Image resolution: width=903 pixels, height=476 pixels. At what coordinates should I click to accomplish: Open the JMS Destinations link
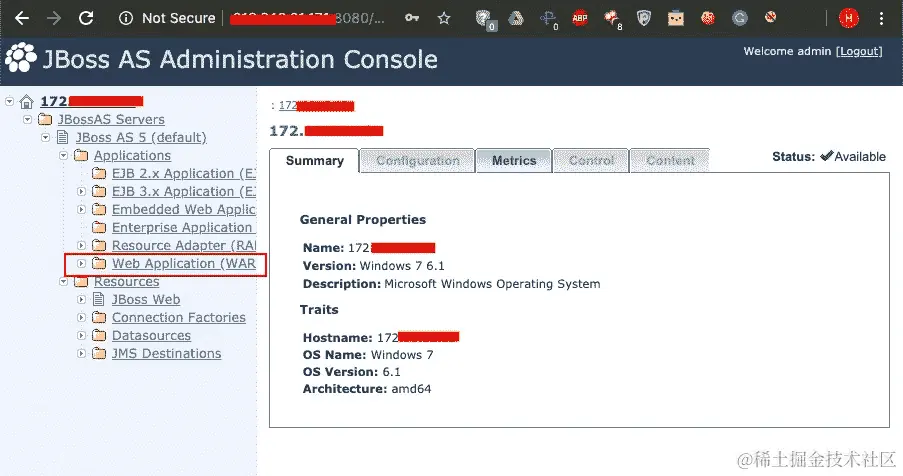point(166,353)
